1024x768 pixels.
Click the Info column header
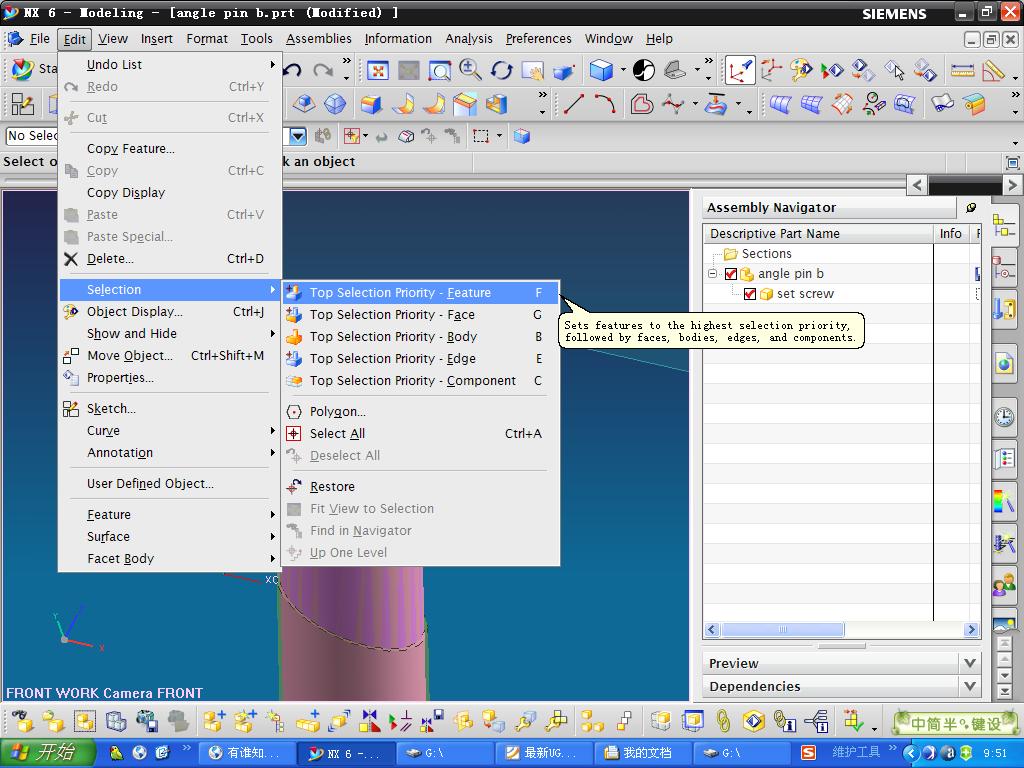coord(951,233)
